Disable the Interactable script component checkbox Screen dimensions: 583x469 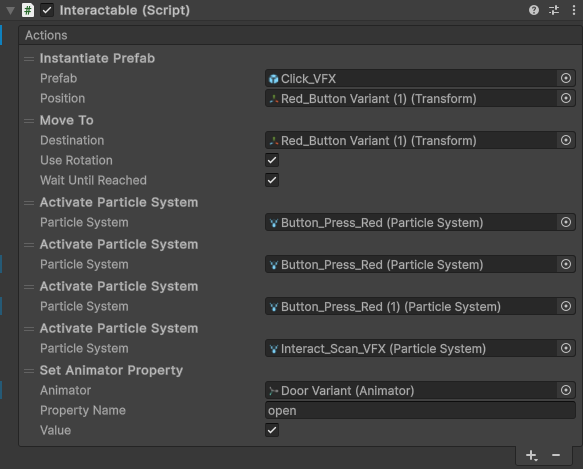[47, 10]
